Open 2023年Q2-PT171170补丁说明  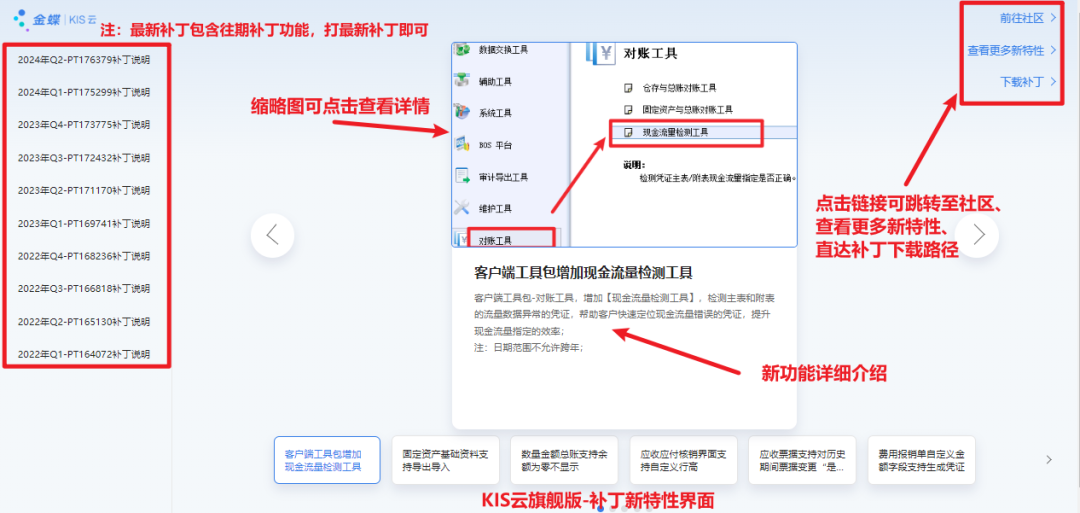point(84,190)
